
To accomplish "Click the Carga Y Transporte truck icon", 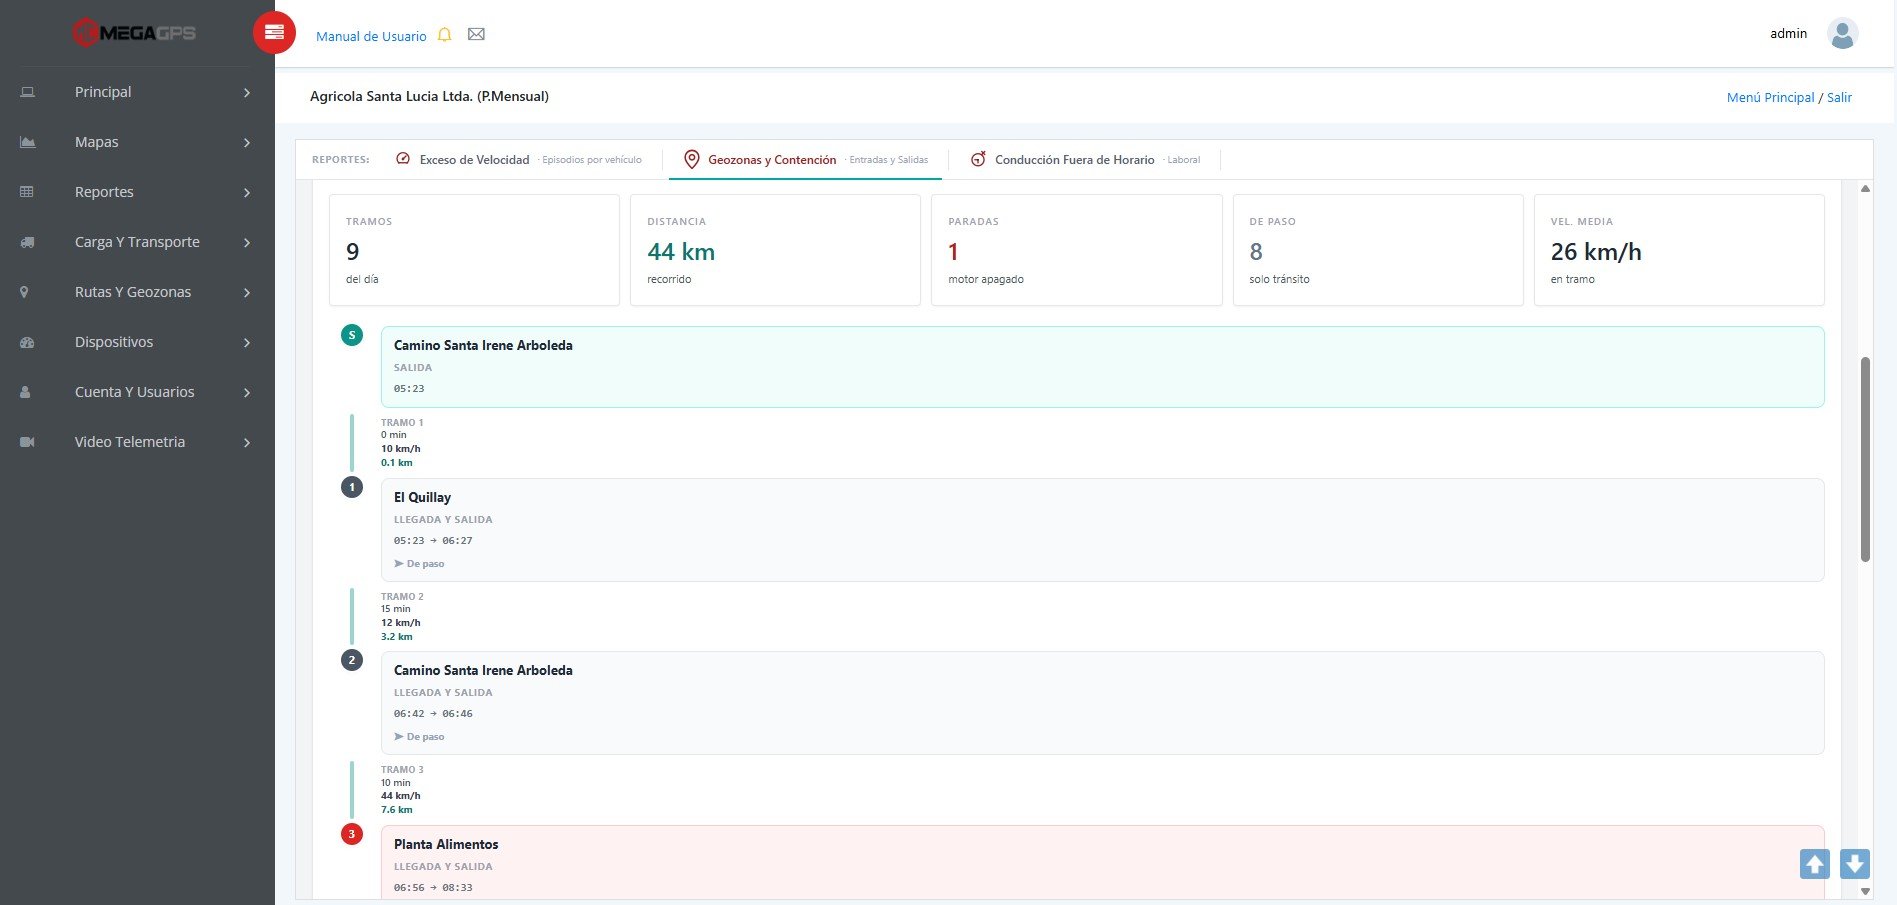I will 28,242.
